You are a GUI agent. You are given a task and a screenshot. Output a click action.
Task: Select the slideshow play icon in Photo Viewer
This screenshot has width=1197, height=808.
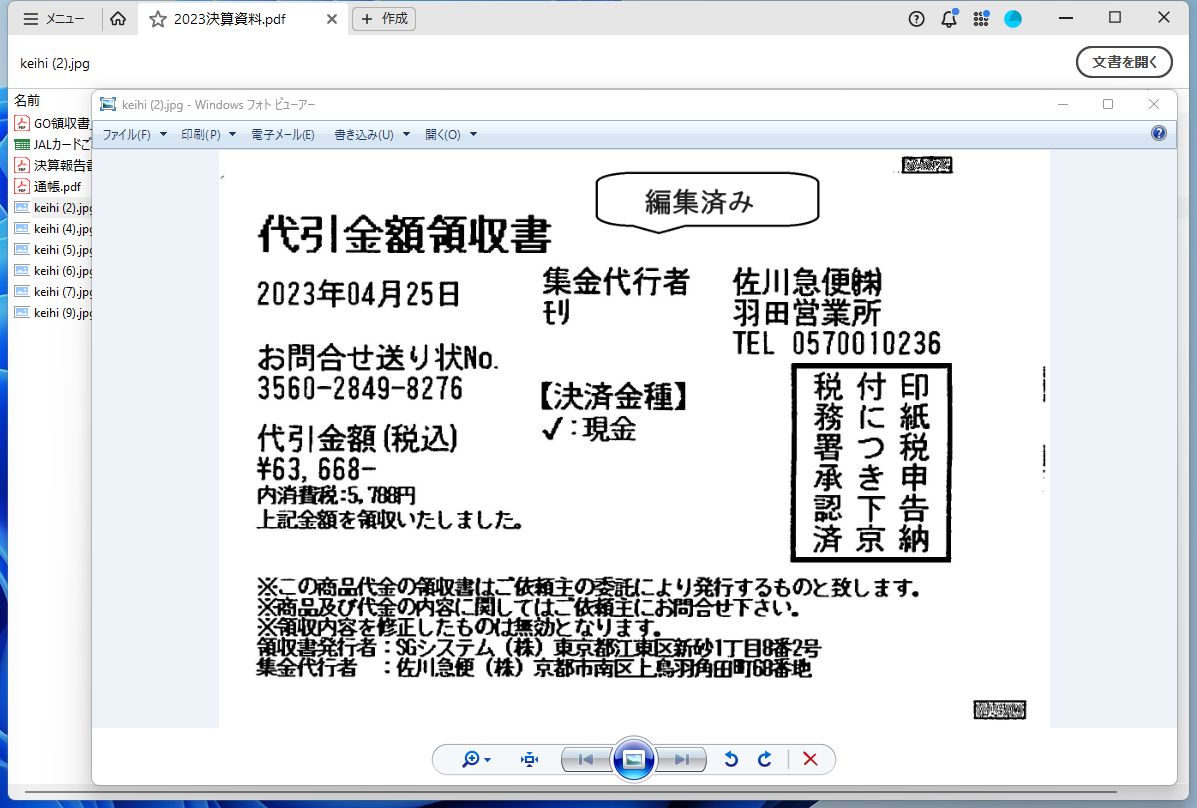[634, 759]
